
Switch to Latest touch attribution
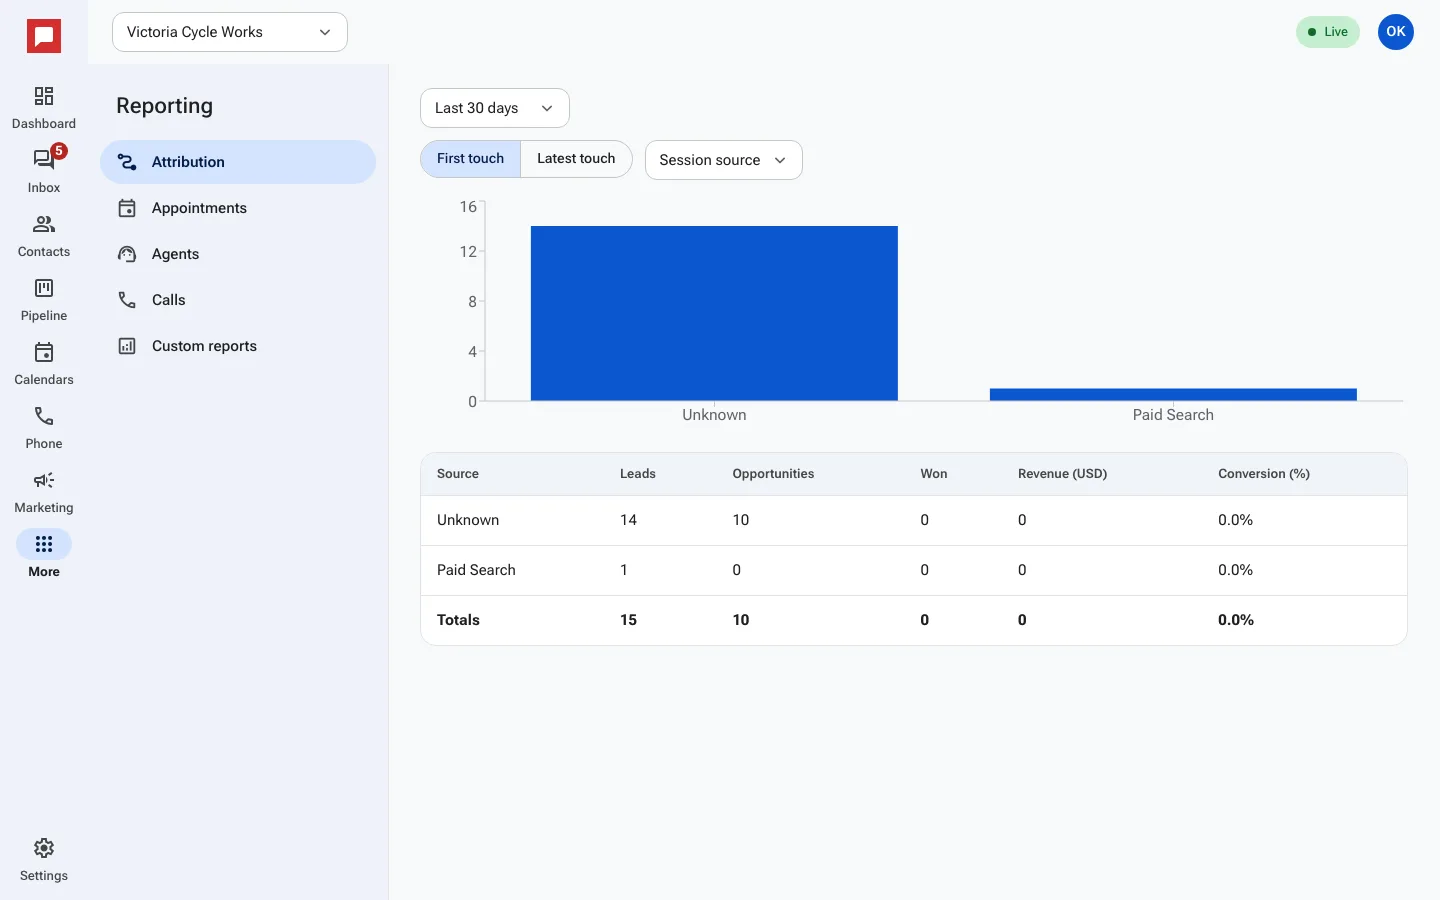[576, 159]
